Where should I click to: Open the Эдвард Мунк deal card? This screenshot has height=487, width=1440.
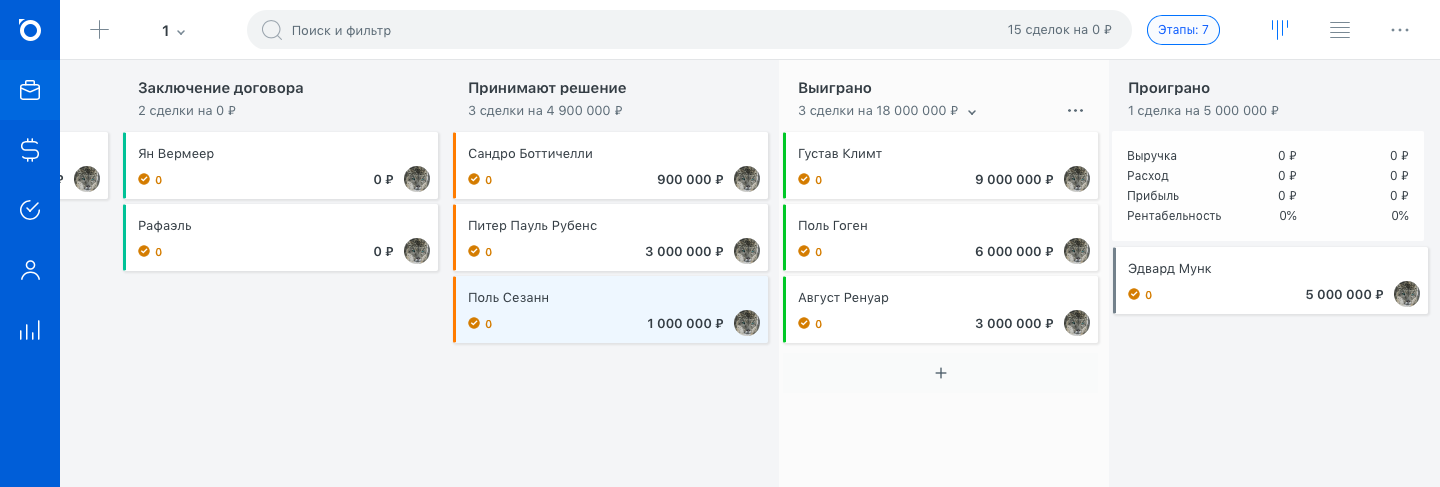pos(1270,281)
